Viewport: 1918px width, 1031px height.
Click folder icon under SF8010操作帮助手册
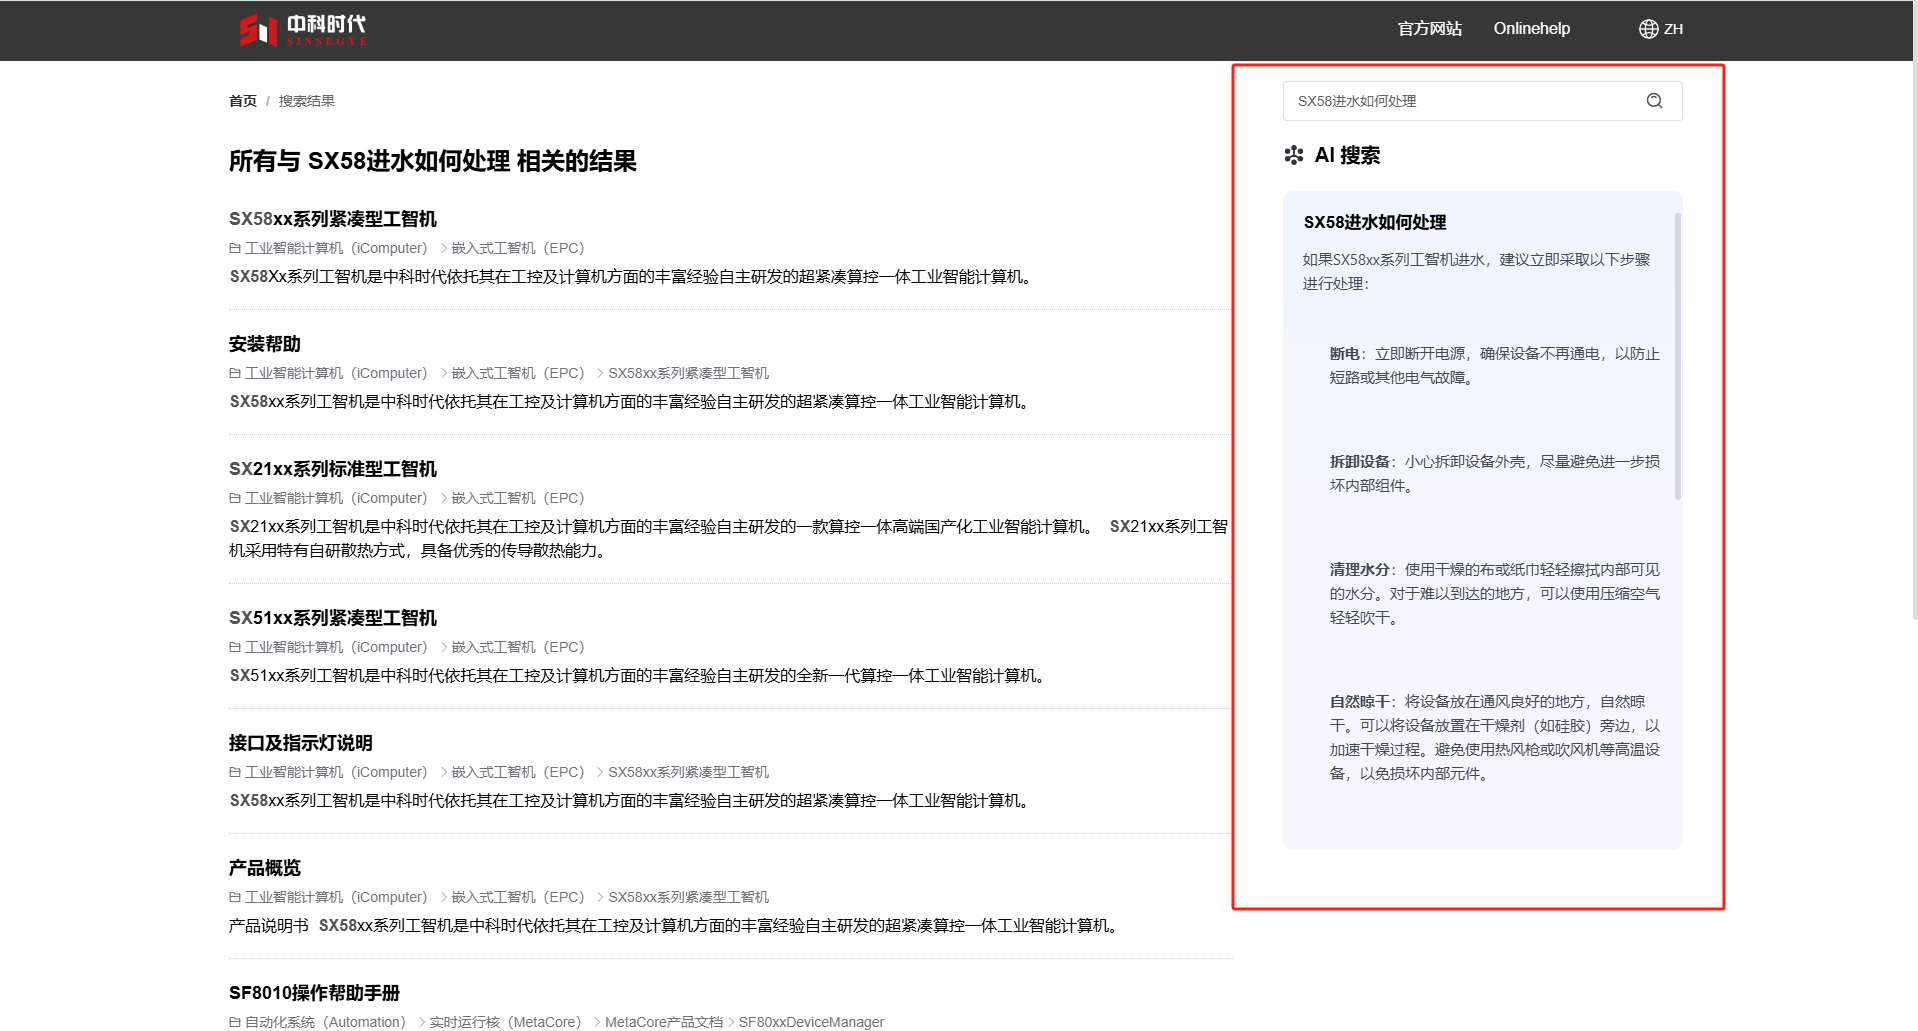point(235,1022)
